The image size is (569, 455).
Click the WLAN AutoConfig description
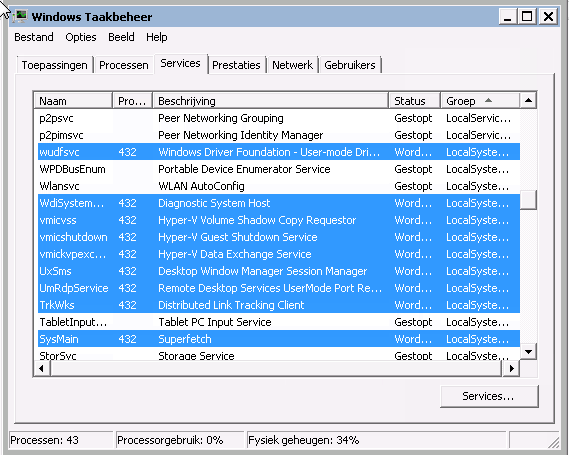coord(201,186)
